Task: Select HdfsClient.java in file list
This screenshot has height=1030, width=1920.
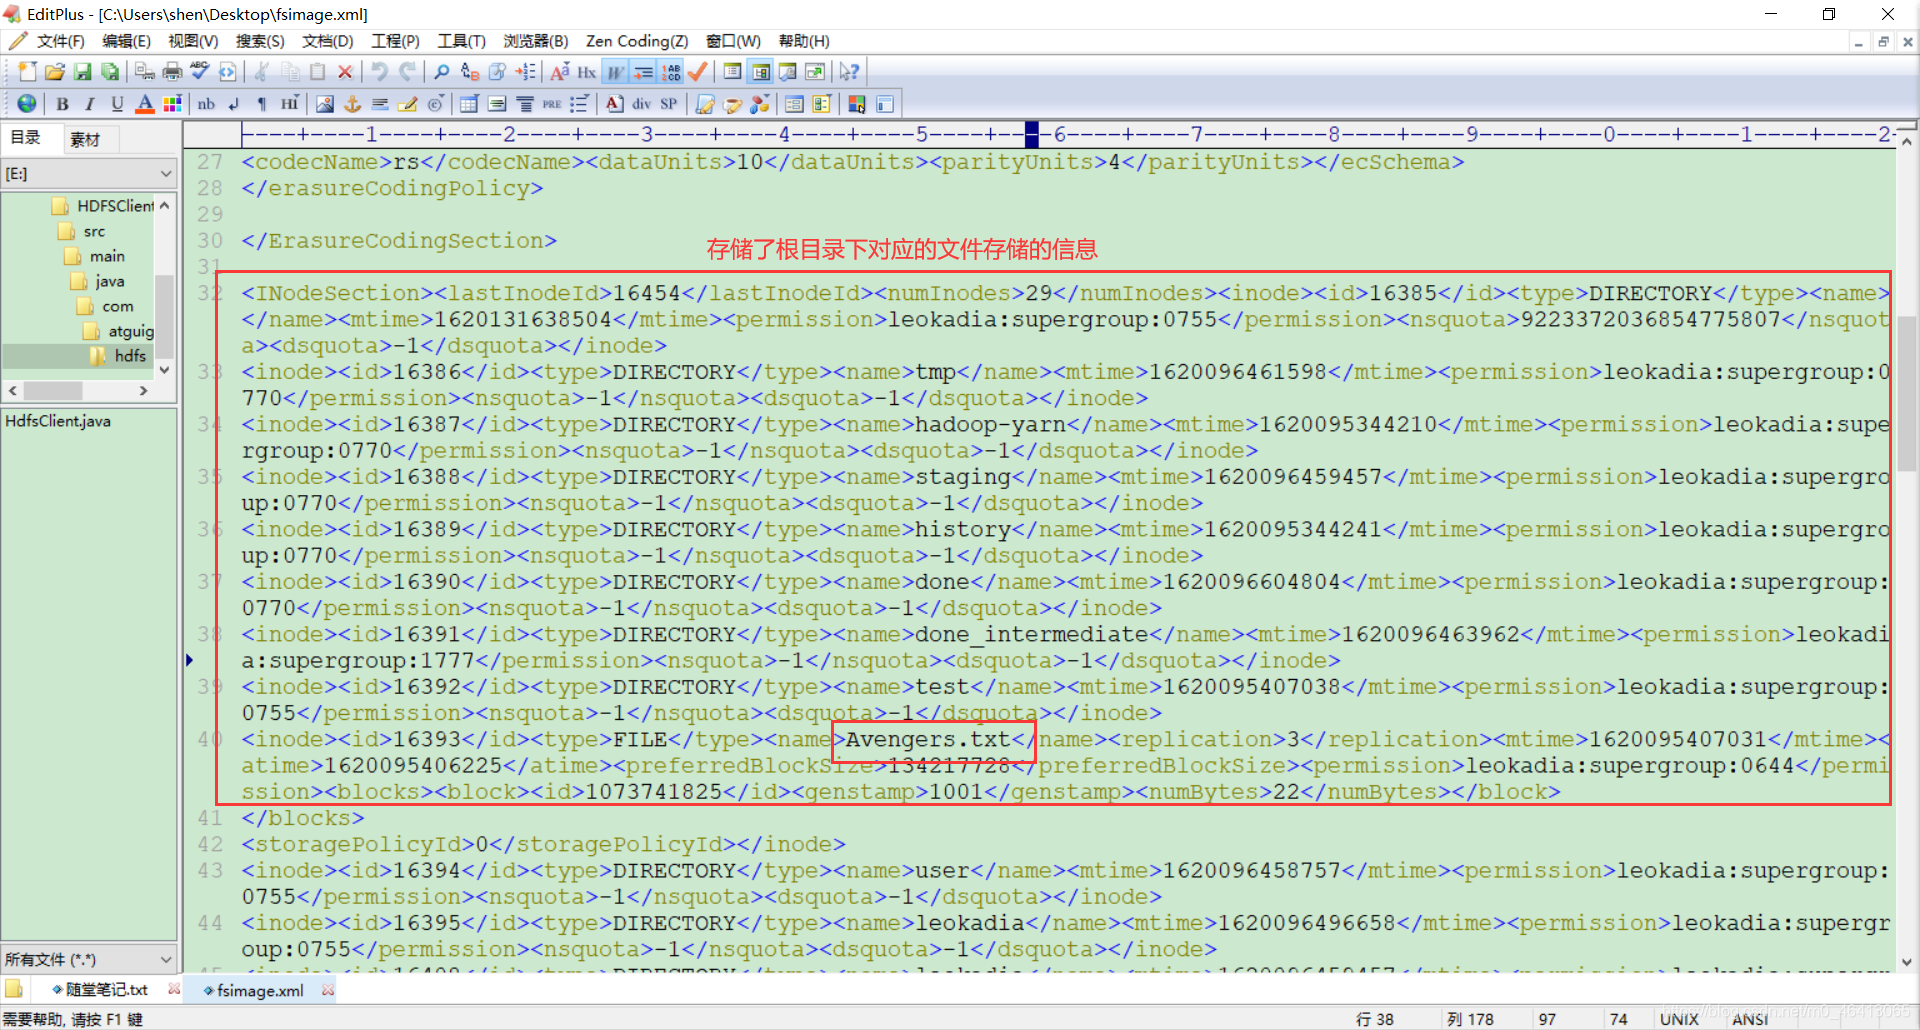Action: coord(58,421)
